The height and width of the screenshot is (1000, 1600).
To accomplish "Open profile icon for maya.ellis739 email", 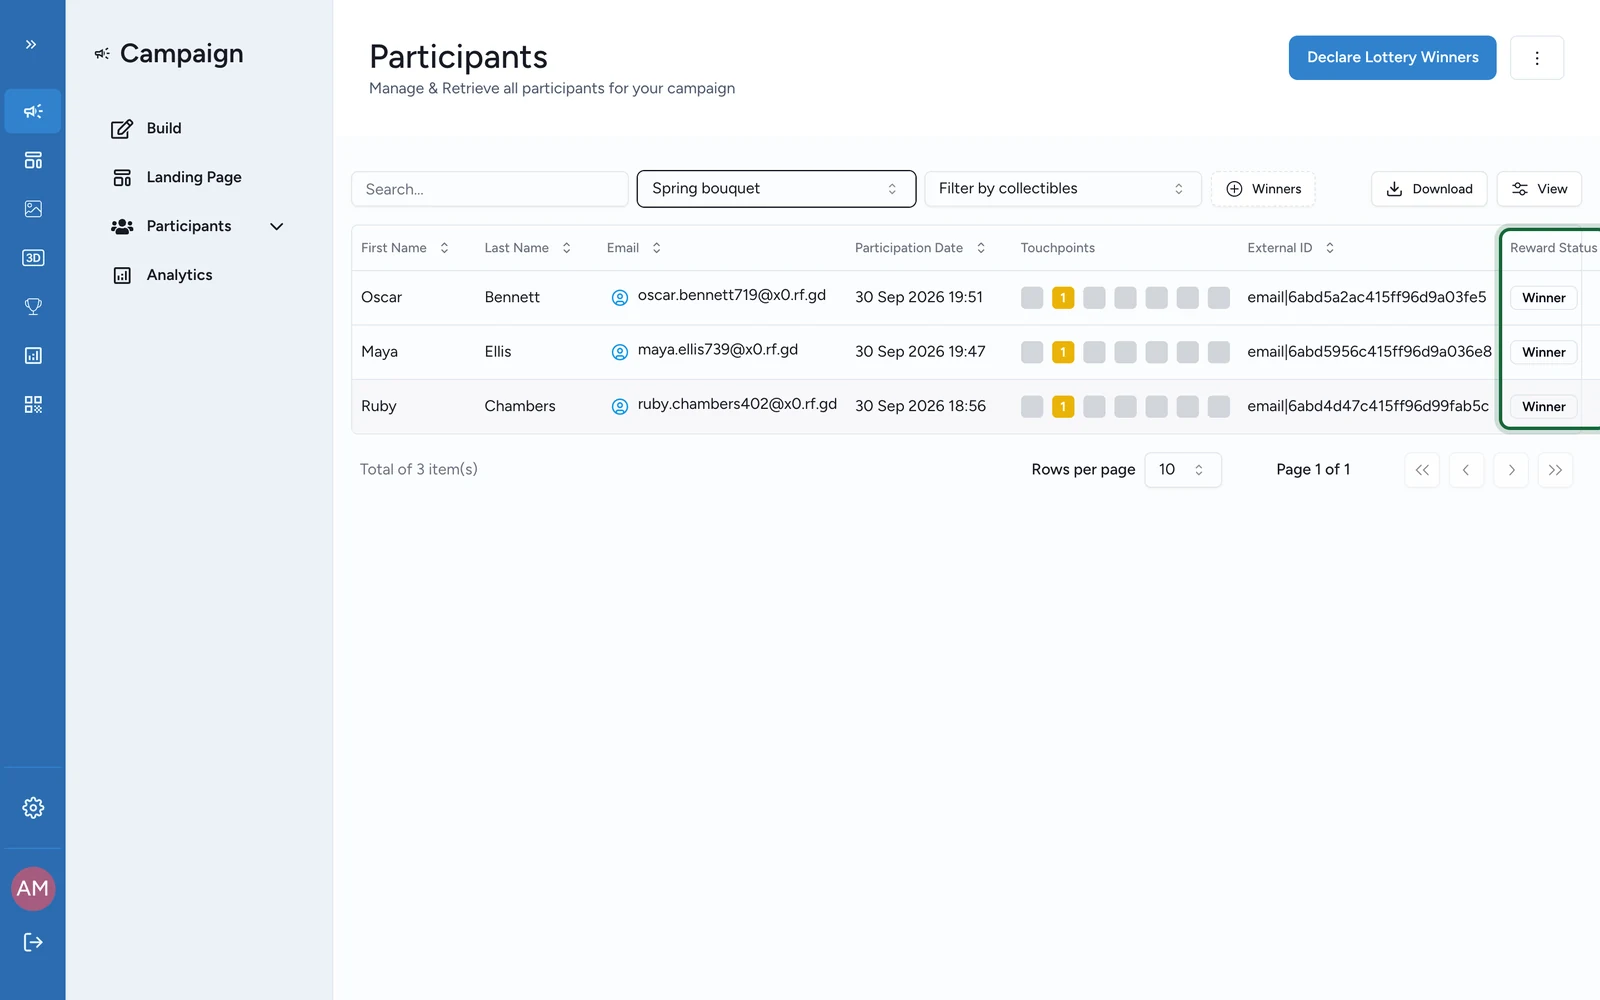I will click(x=620, y=352).
